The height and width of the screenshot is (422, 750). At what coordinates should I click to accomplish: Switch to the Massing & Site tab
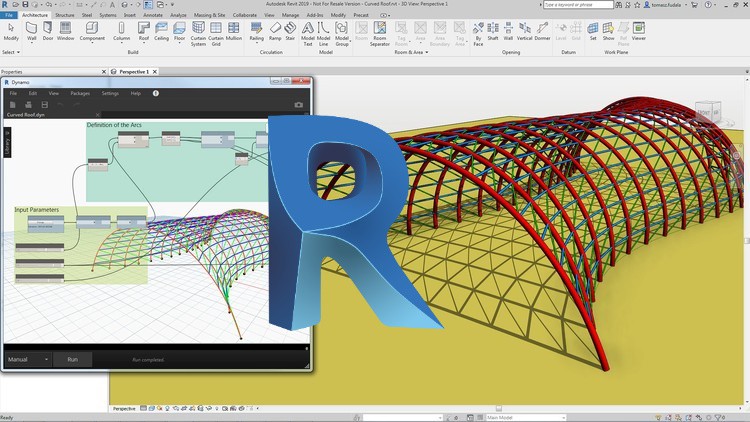(210, 15)
